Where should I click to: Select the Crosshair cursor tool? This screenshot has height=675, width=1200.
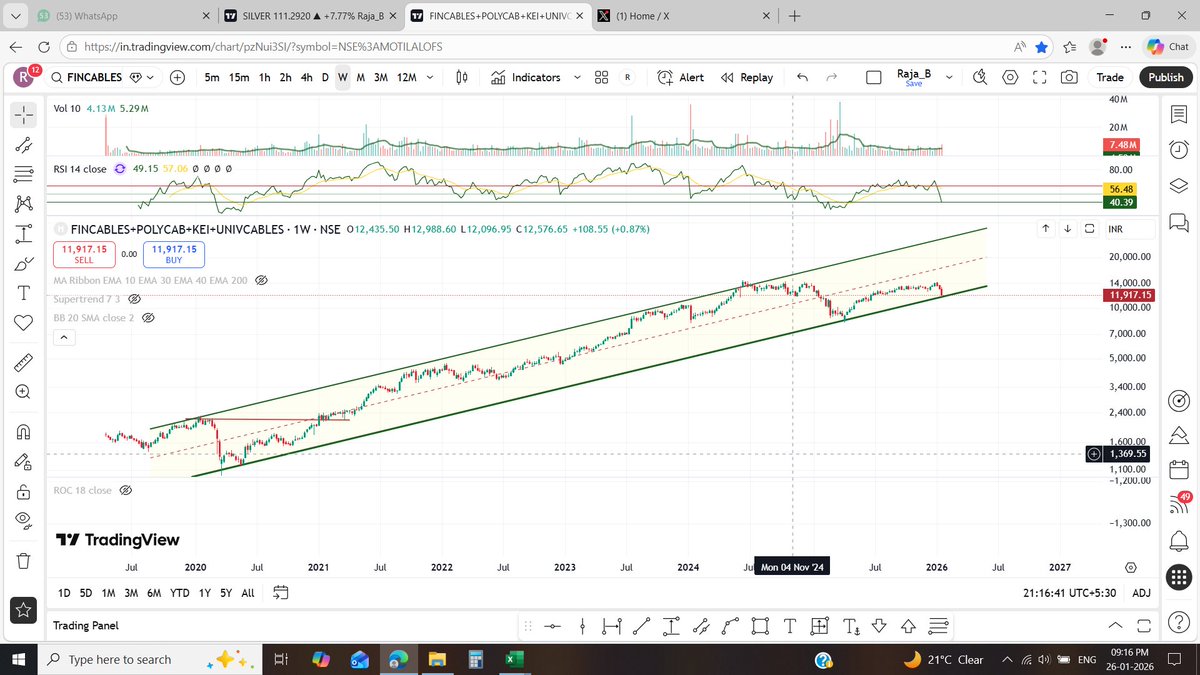tap(23, 114)
